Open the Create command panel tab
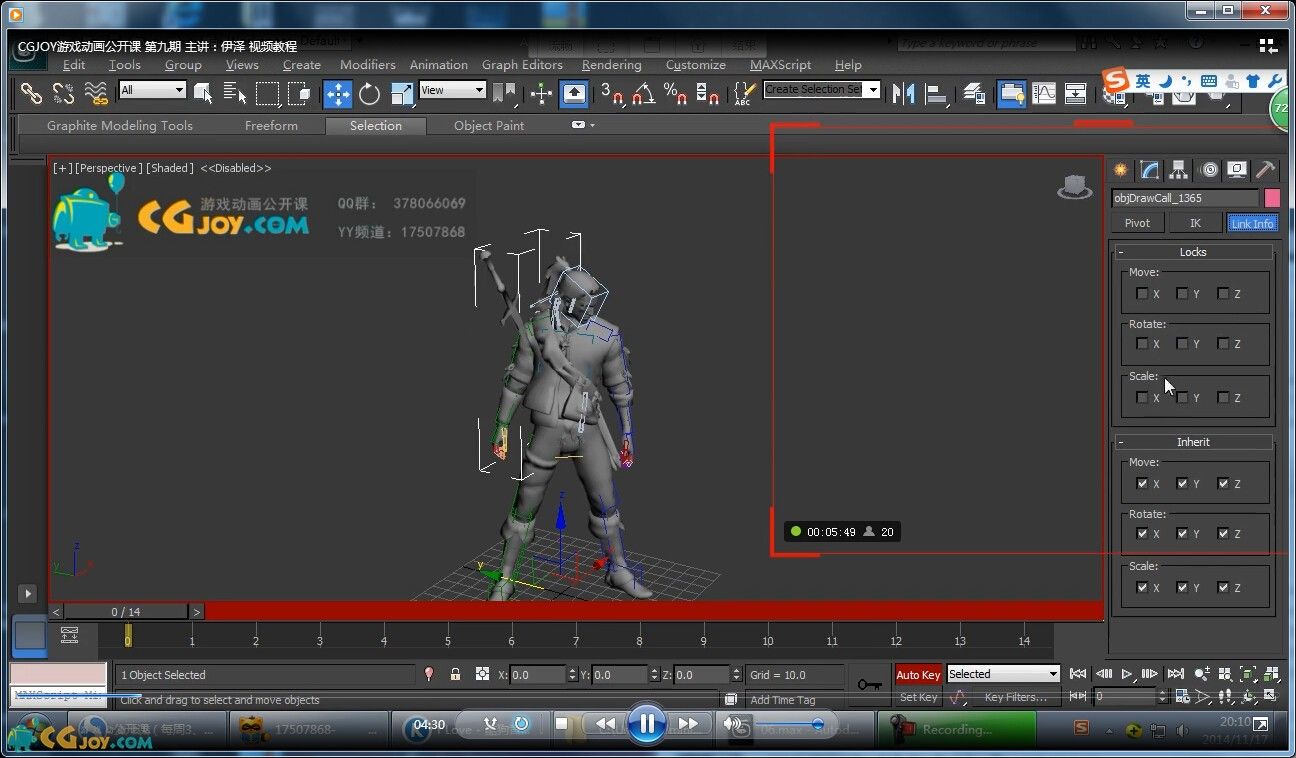The height and width of the screenshot is (758, 1296). (1120, 169)
